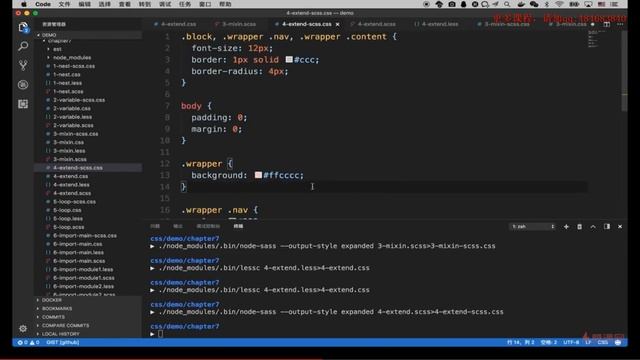Click the GIST [github] status bar item
Image resolution: width=640 pixels, height=360 pixels.
63,342
